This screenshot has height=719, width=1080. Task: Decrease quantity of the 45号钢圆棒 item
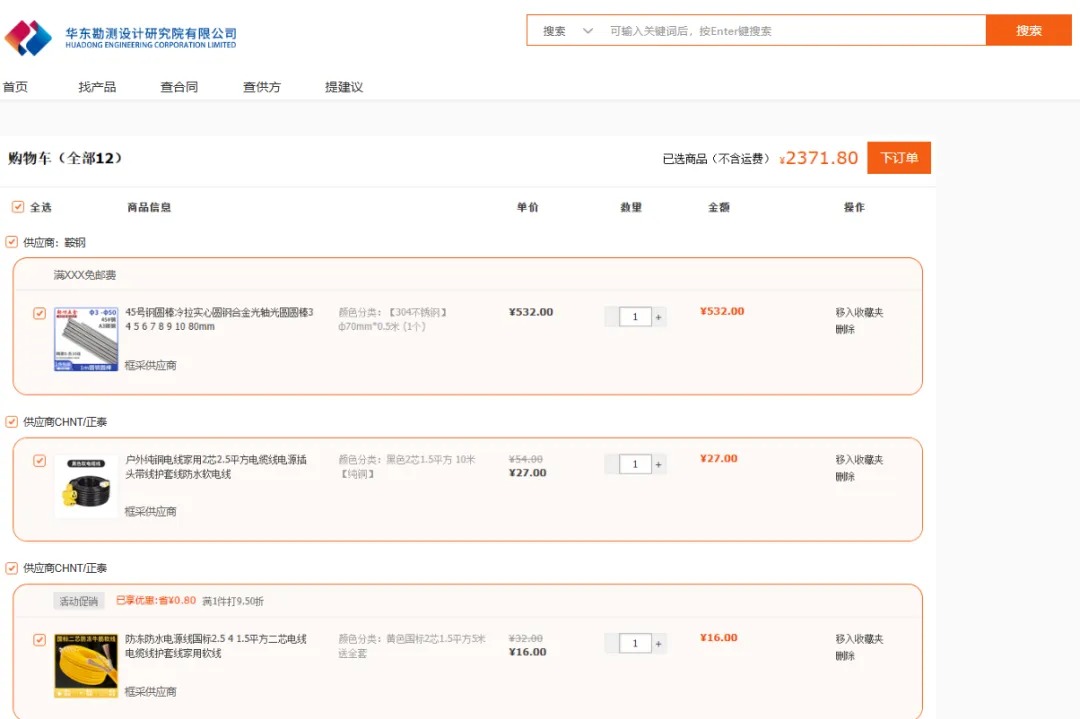coord(611,317)
